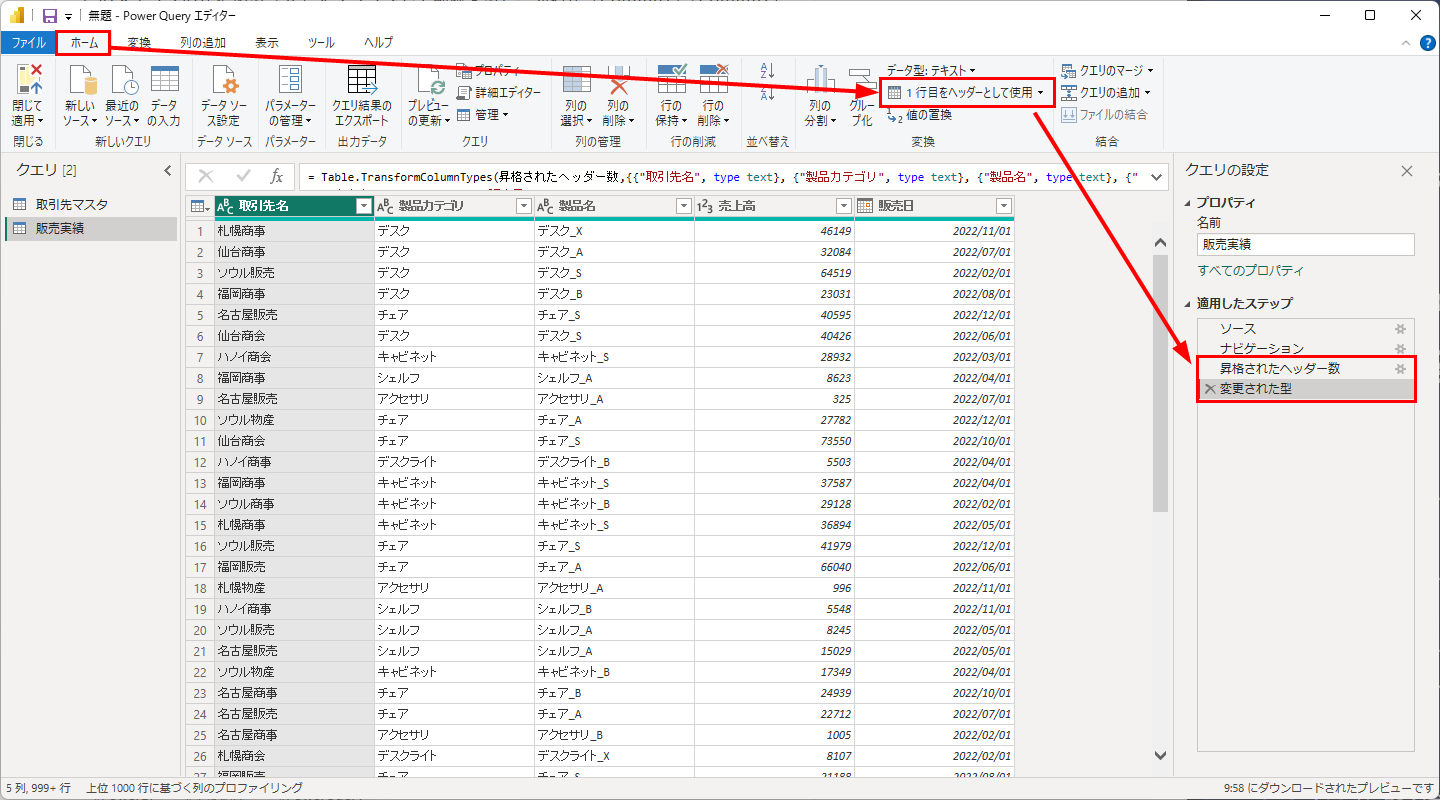Viewport: 1440px width, 800px height.
Task: Open the 売上高 column filter dropdown
Action: (844, 206)
